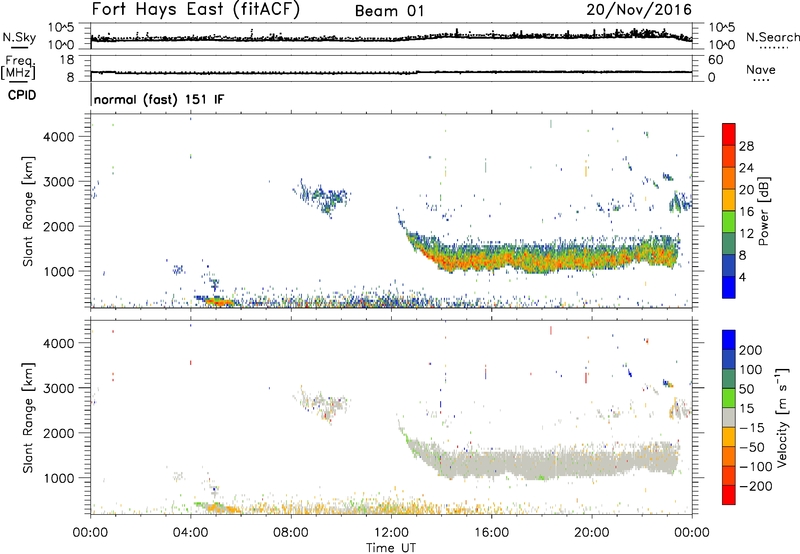Click the 'N.Sky' legend label

(19, 37)
